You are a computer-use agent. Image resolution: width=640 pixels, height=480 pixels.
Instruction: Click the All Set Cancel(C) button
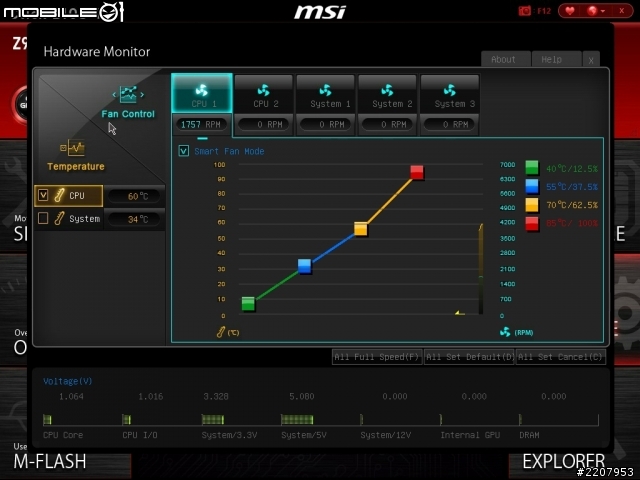(560, 357)
